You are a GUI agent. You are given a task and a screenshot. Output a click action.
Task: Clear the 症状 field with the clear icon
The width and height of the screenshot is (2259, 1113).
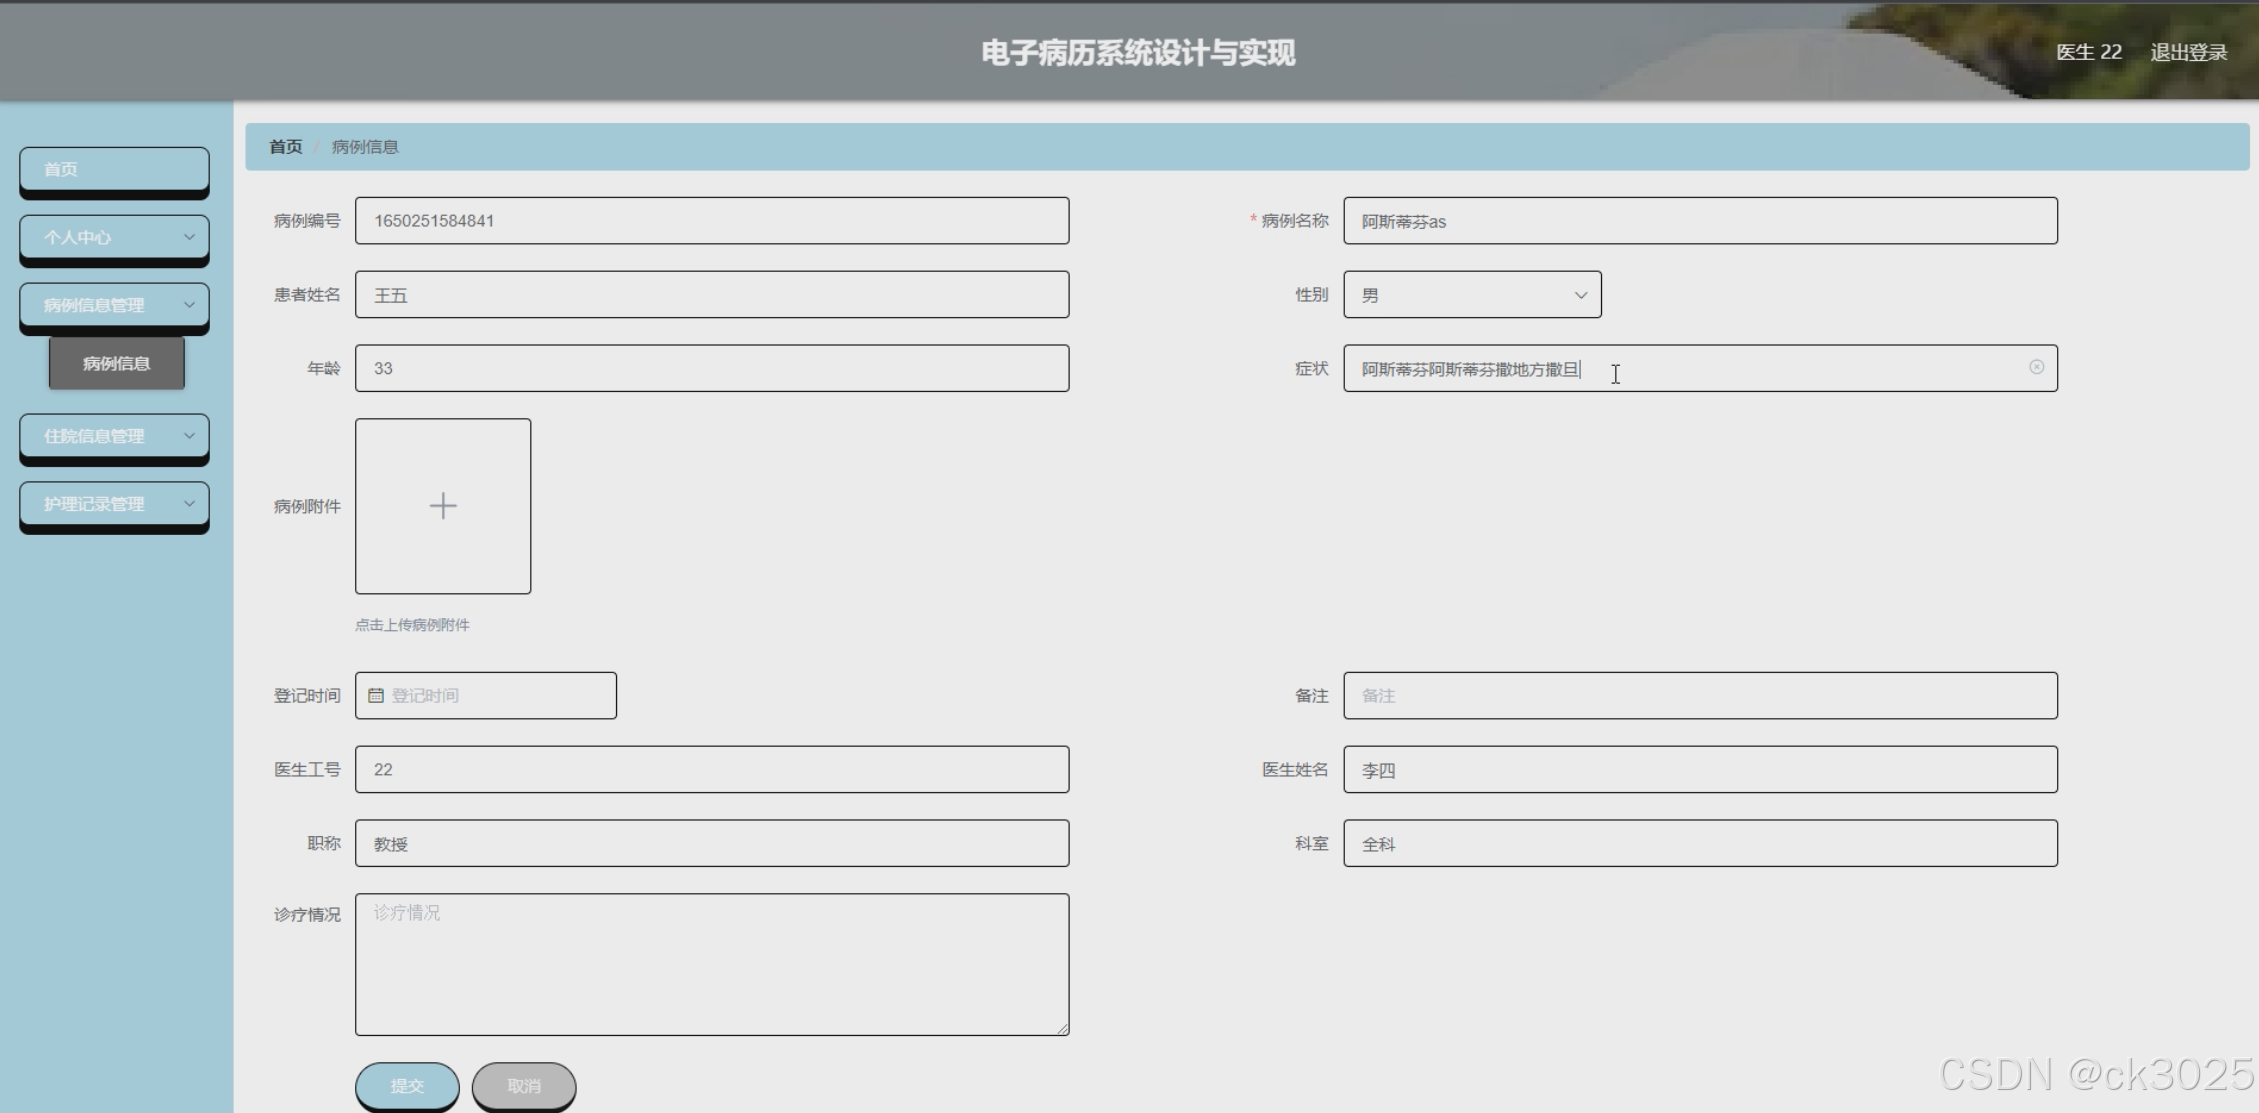[x=2036, y=367]
